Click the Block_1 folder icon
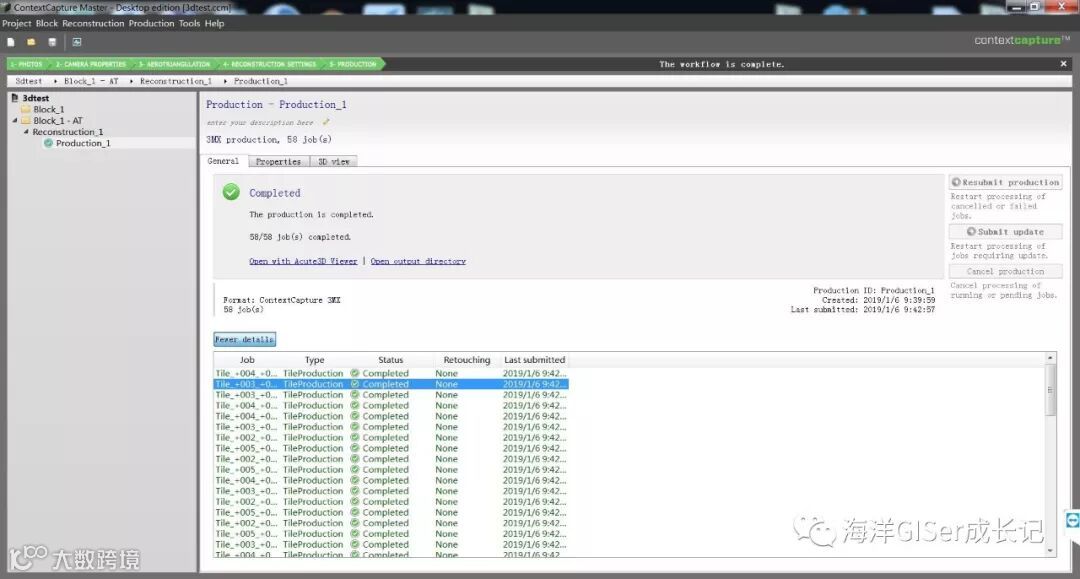Image resolution: width=1080 pixels, height=579 pixels. [26, 109]
